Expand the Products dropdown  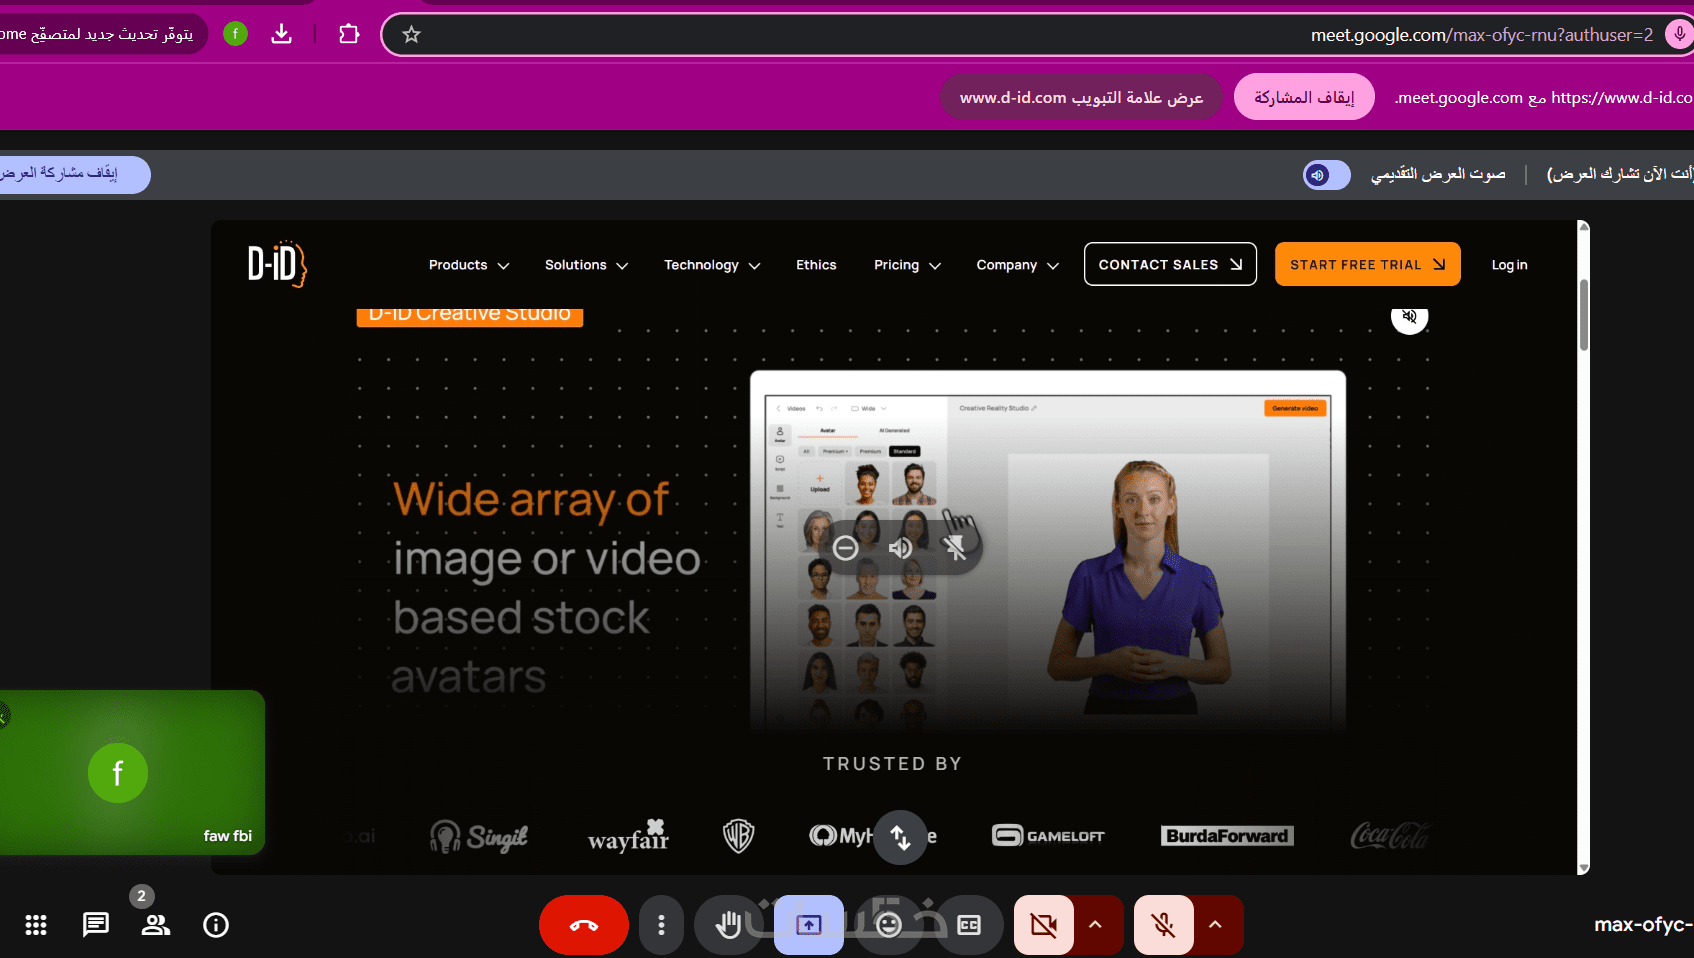click(x=469, y=265)
